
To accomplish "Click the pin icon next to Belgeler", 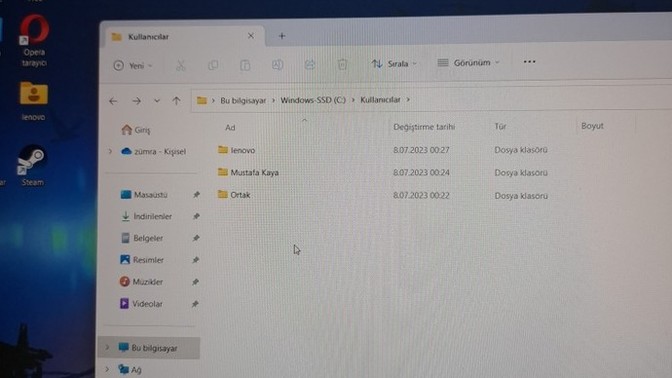I will 196,238.
